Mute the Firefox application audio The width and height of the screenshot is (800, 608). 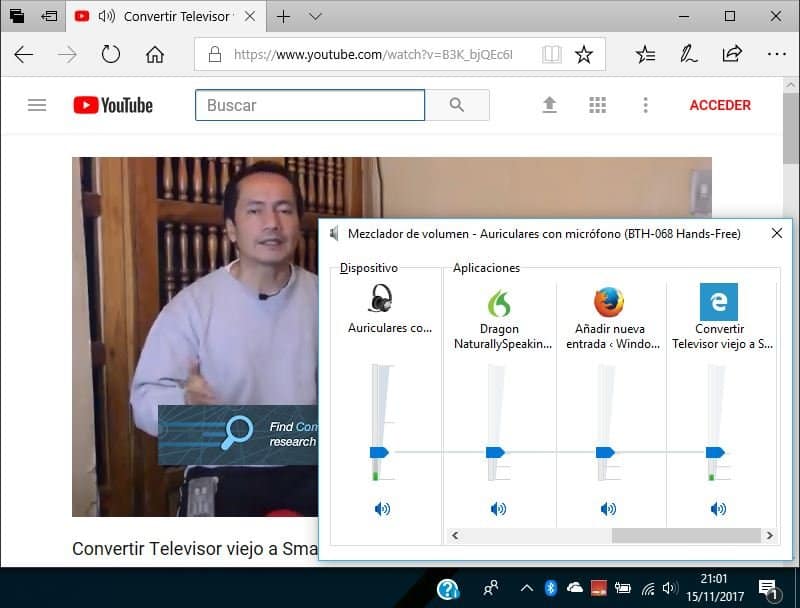[608, 509]
